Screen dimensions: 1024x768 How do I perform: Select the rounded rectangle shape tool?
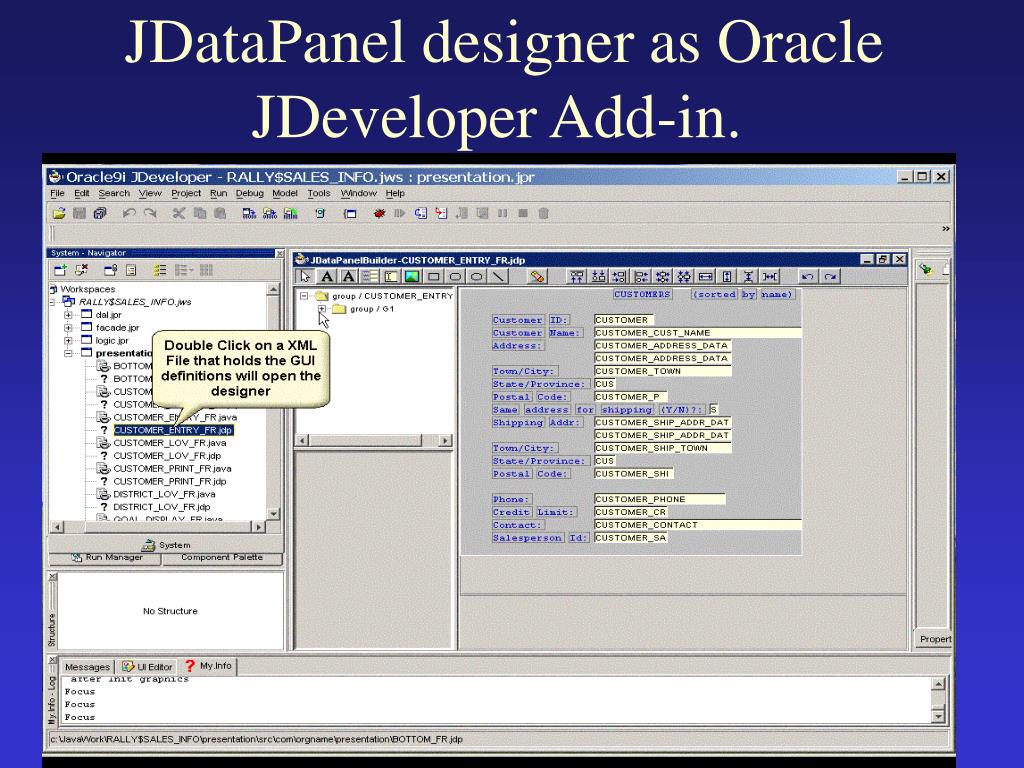[x=455, y=276]
